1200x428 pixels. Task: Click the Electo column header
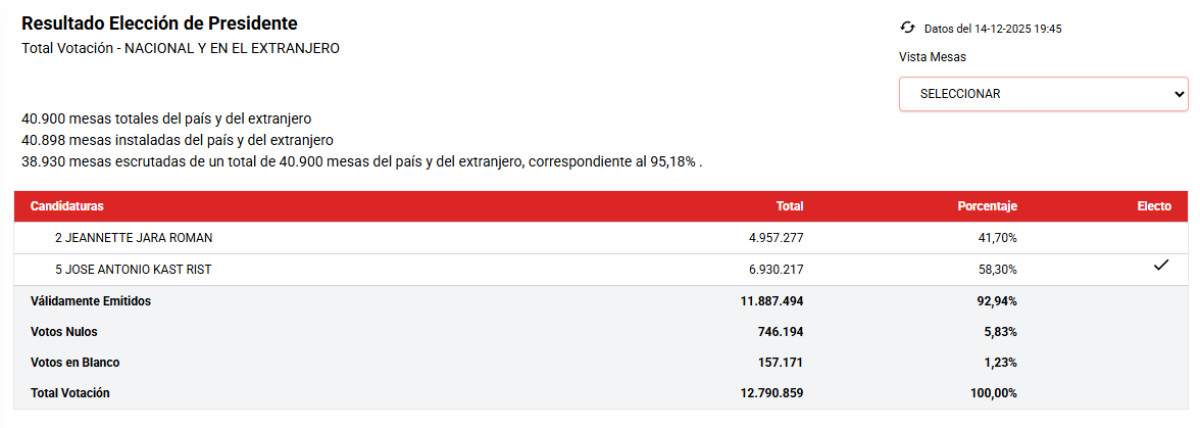coord(1154,206)
